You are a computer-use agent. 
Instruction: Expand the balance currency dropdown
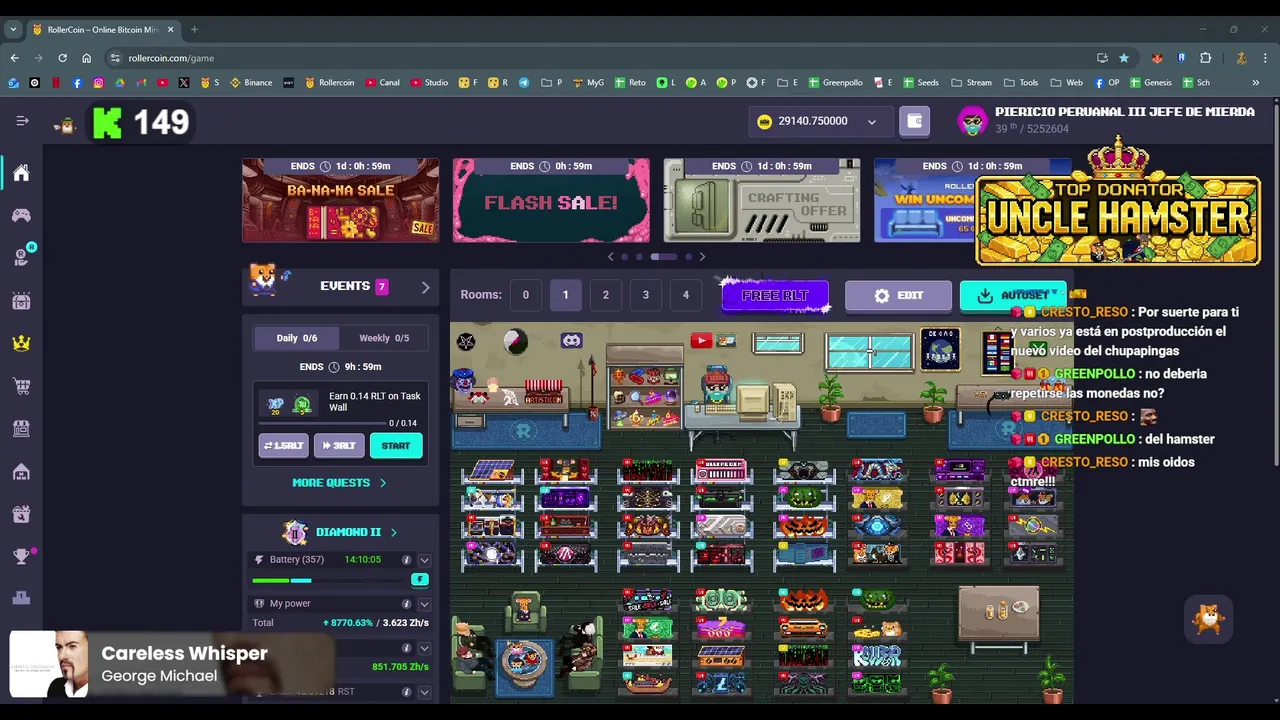pos(871,122)
